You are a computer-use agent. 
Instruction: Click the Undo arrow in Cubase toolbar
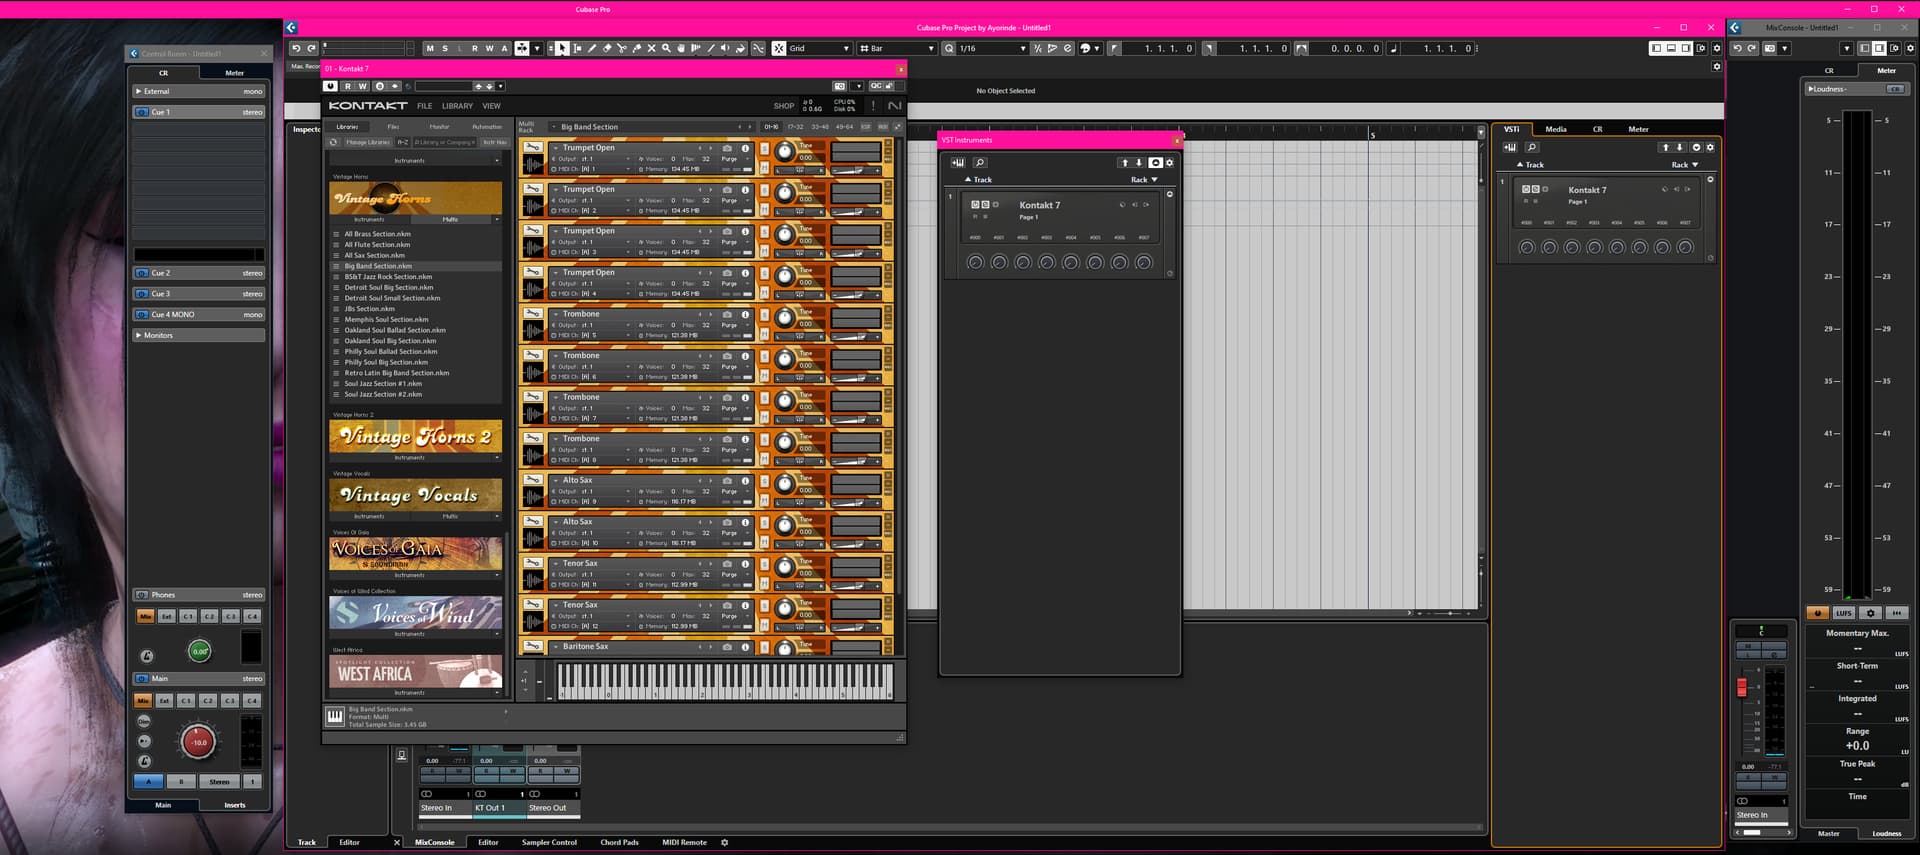pyautogui.click(x=296, y=48)
